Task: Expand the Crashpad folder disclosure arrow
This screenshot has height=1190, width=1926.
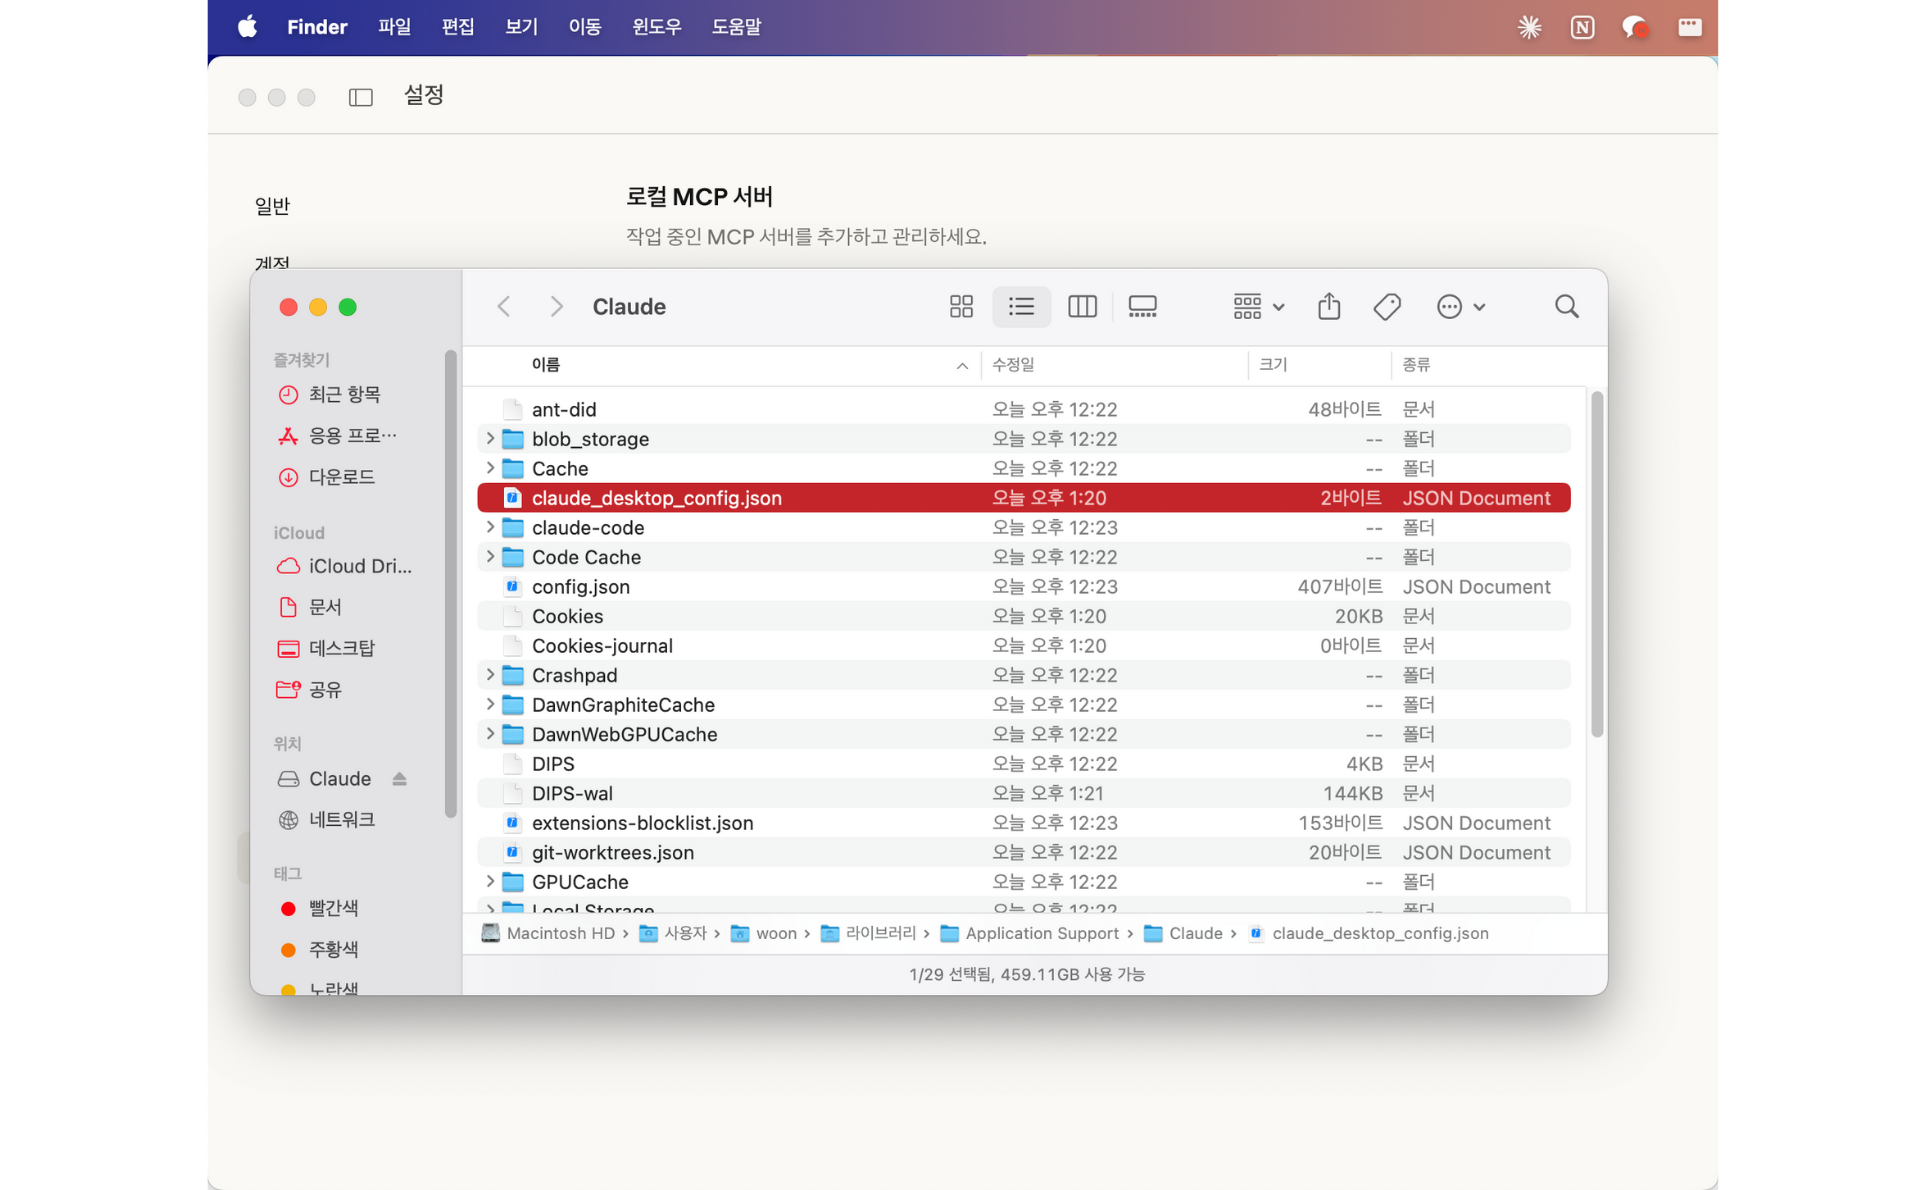Action: coord(490,675)
